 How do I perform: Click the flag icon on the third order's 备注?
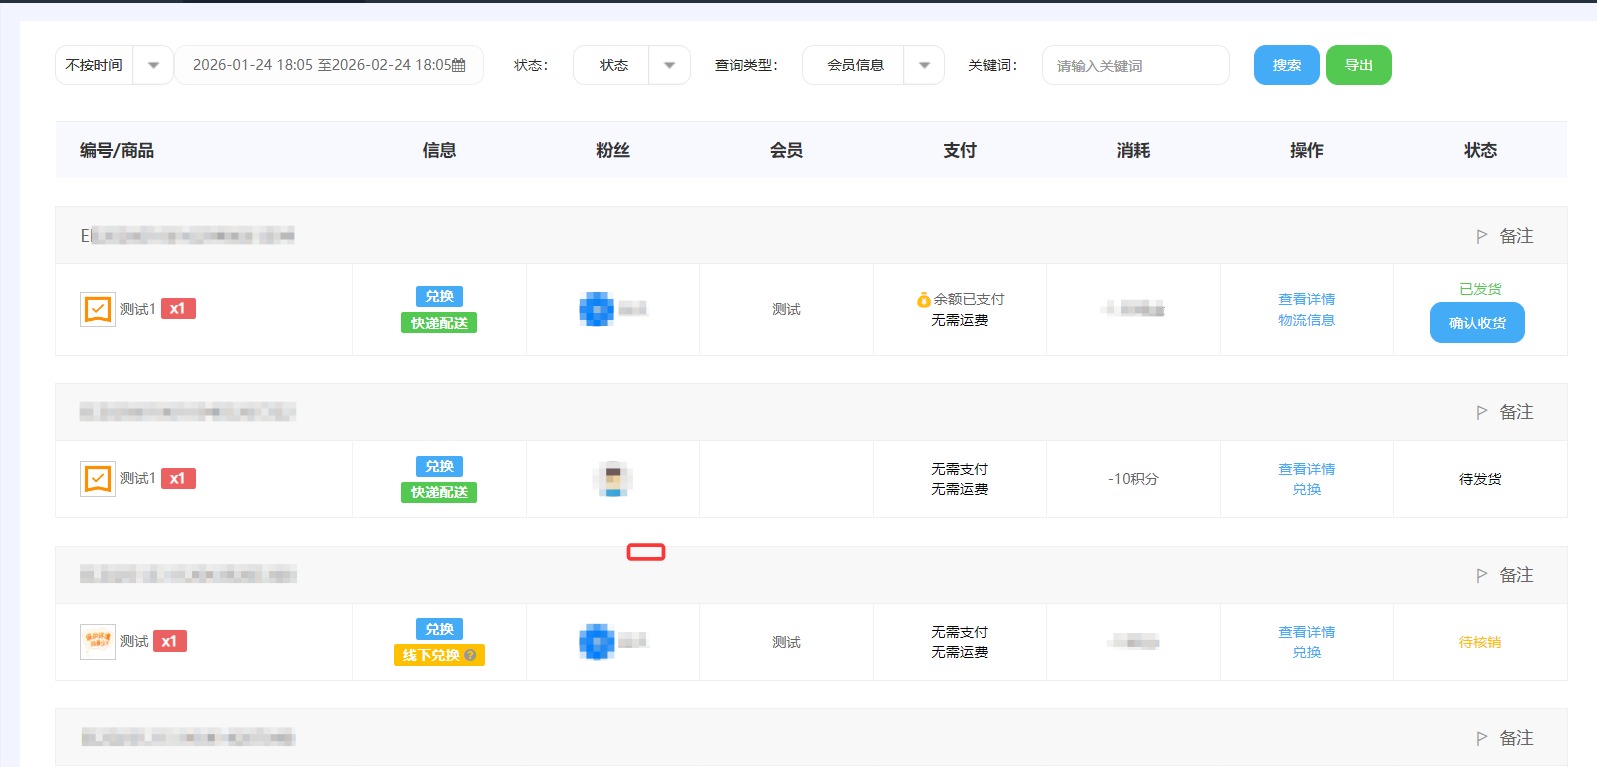1482,576
